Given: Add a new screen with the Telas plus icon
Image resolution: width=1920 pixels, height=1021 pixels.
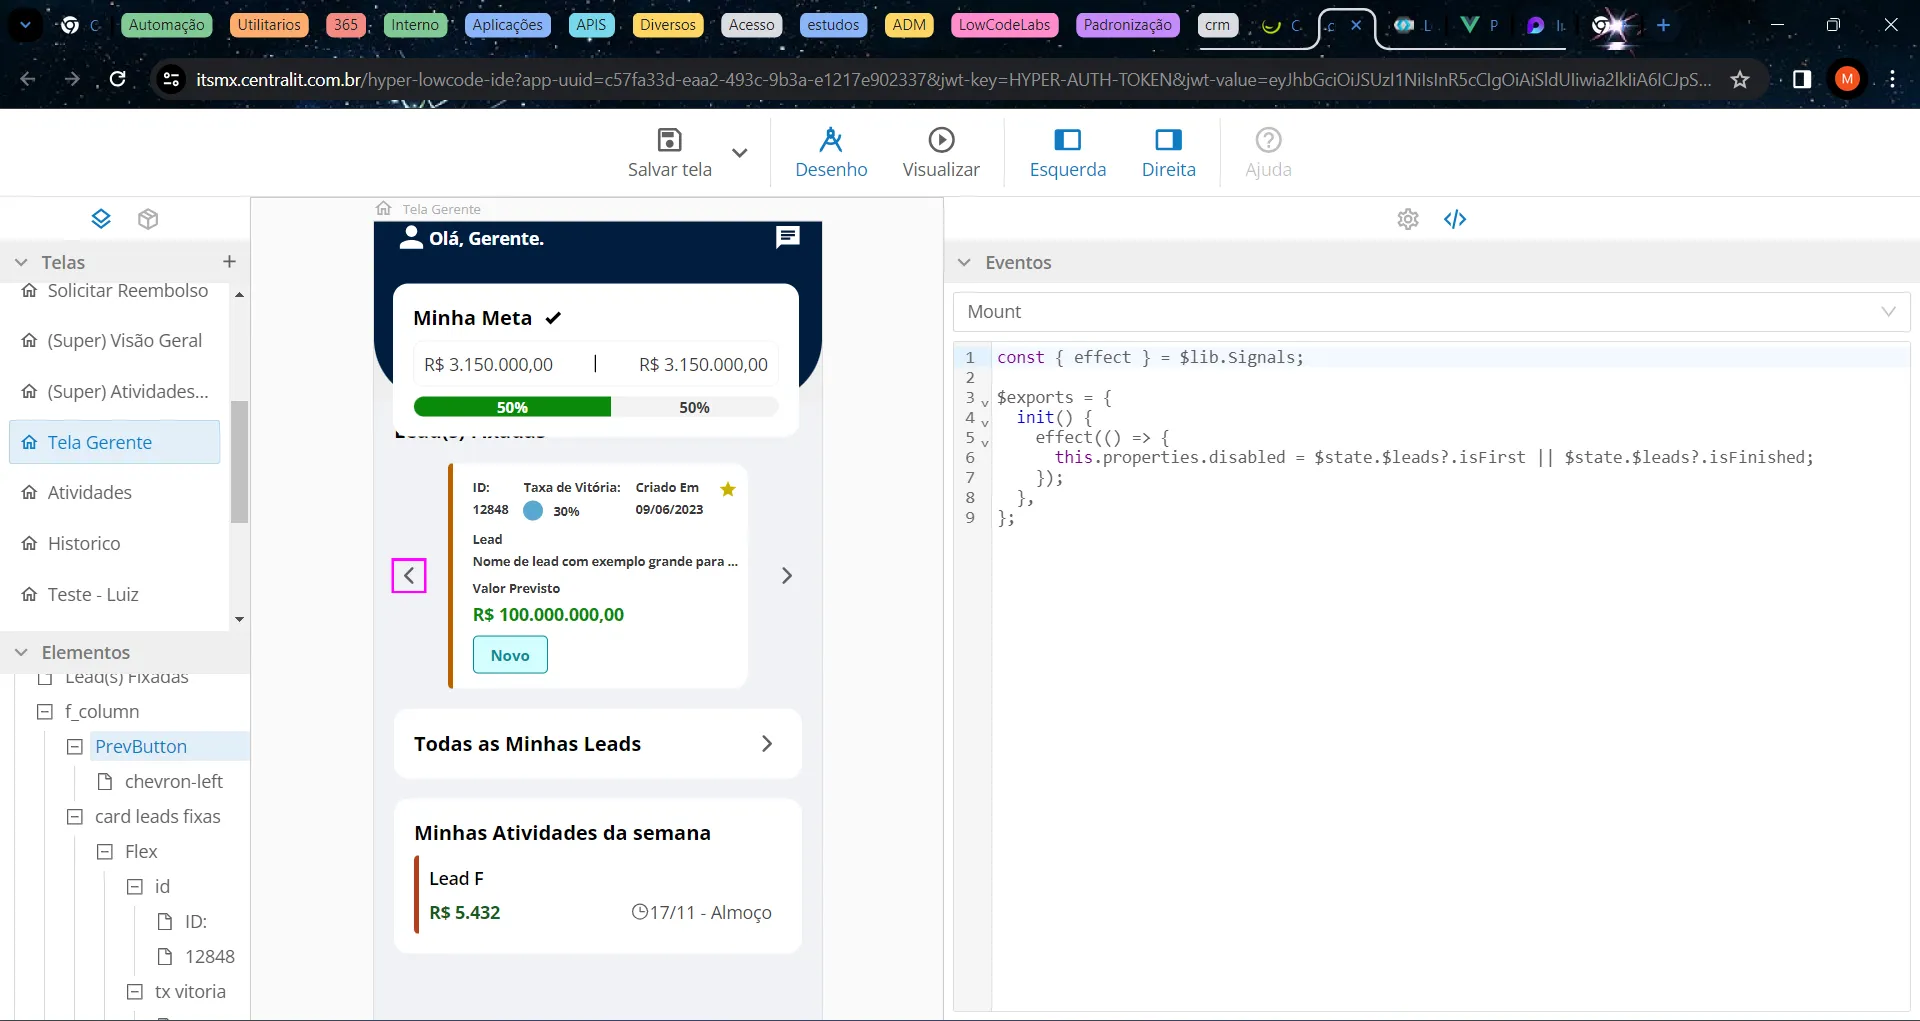Looking at the screenshot, I should coord(229,261).
